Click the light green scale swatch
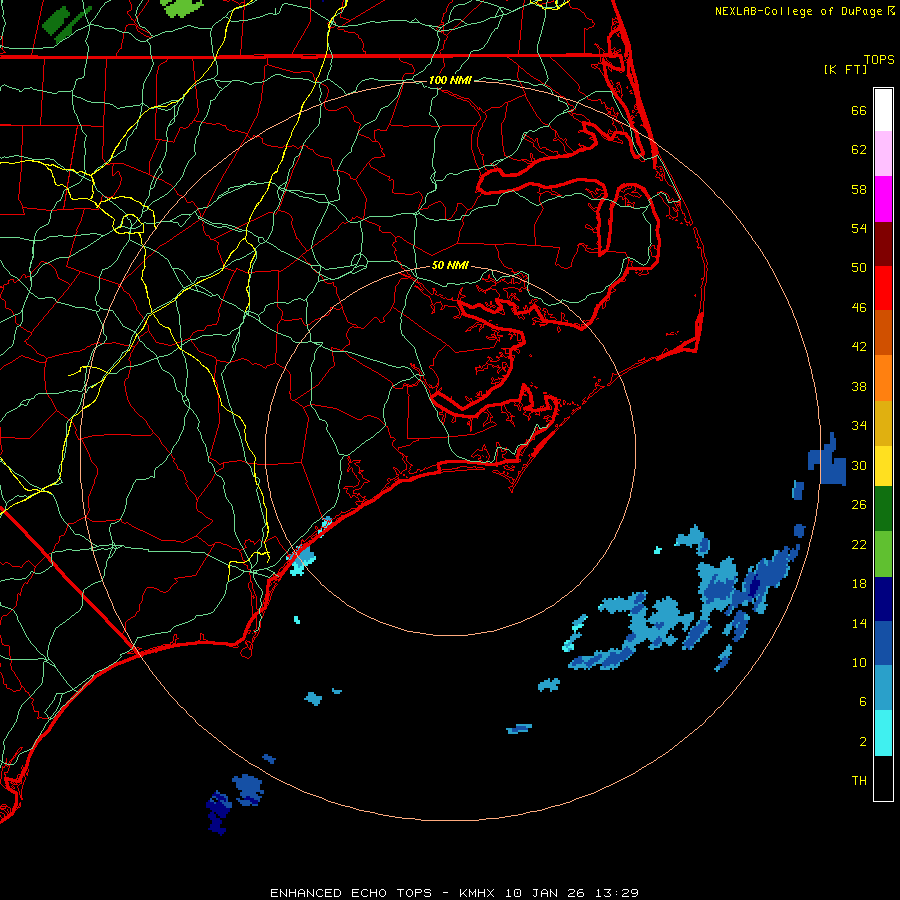Screen dimensions: 900x900 tap(883, 554)
